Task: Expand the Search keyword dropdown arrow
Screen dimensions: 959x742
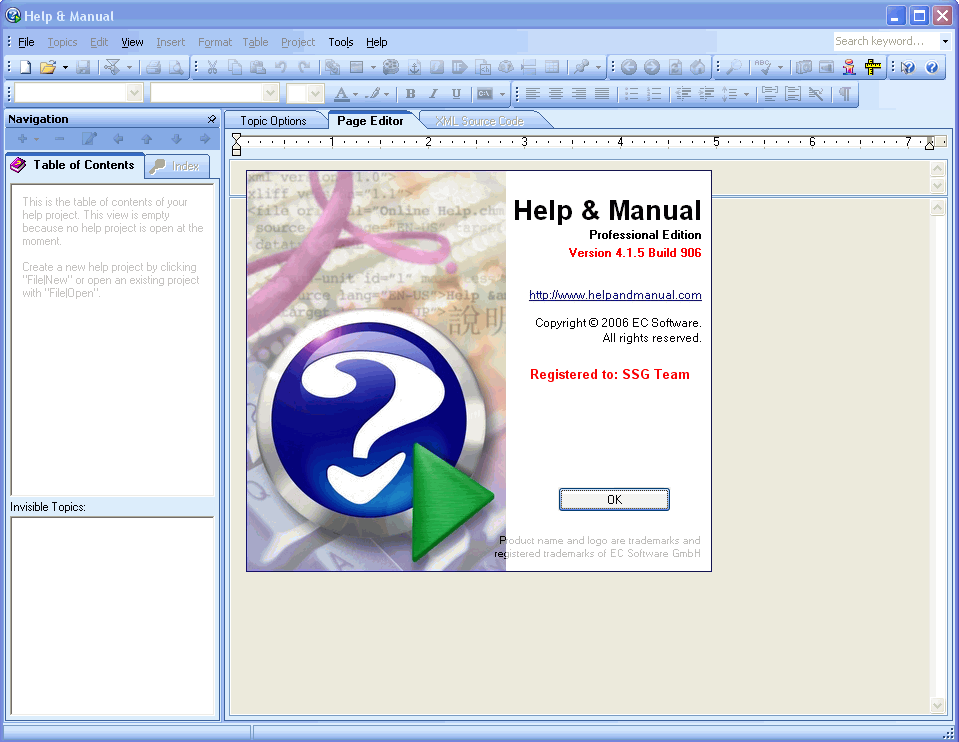Action: [x=946, y=42]
